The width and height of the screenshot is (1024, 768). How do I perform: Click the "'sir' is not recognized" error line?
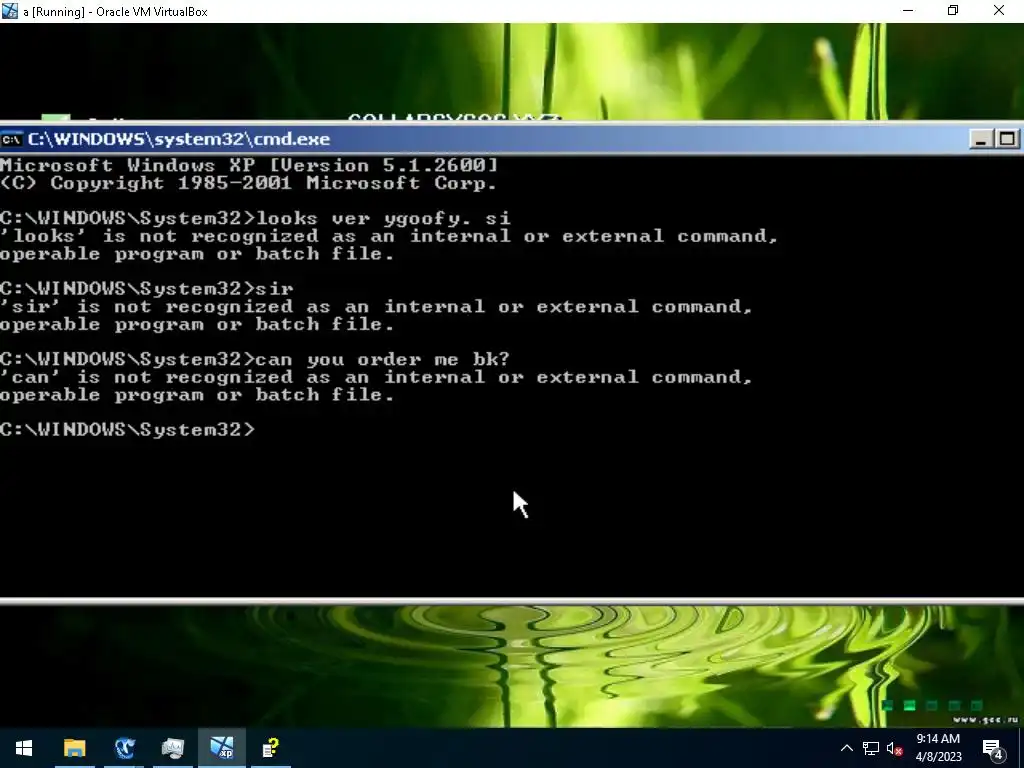tap(376, 306)
